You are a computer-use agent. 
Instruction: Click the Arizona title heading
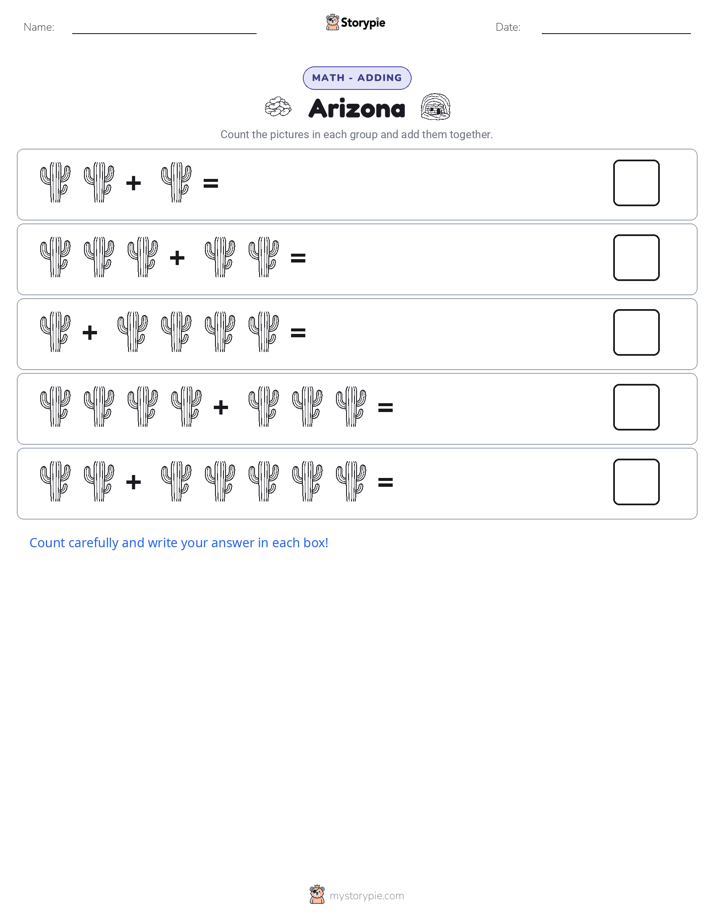(357, 108)
